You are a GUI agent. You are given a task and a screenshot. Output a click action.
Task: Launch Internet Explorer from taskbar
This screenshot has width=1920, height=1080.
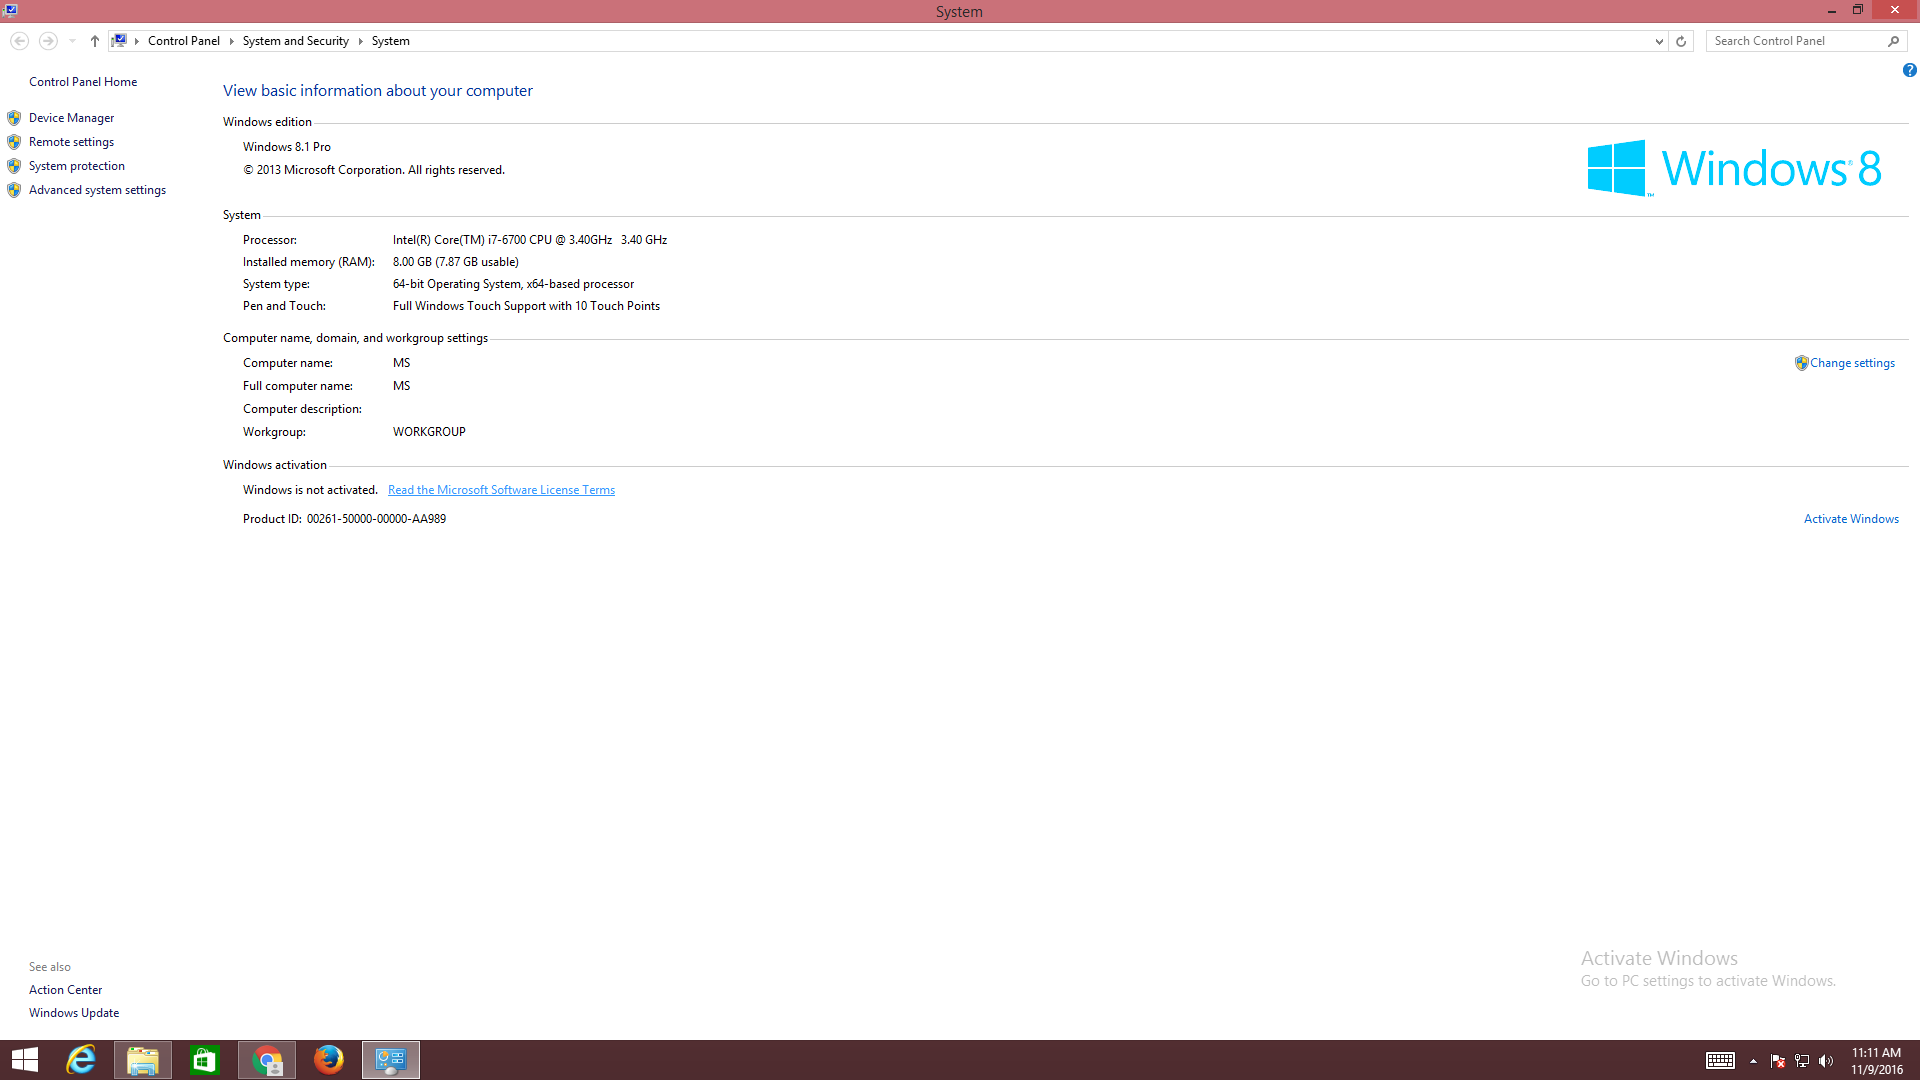pos(81,1060)
